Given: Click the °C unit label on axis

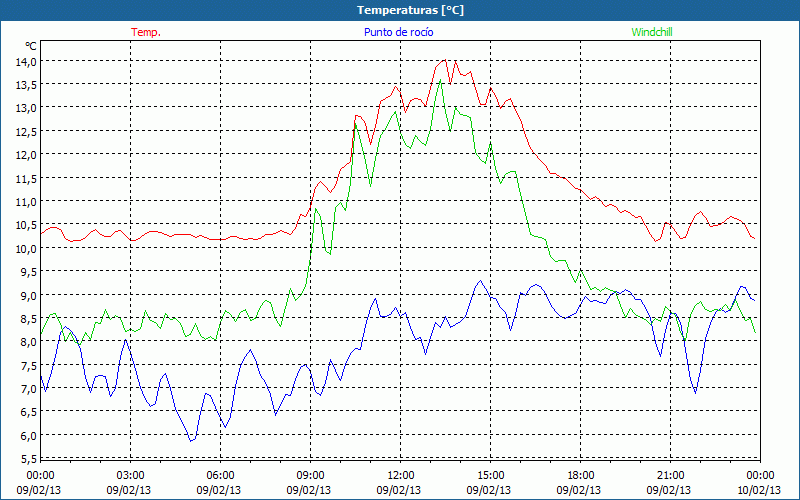Looking at the screenshot, I should (x=31, y=46).
